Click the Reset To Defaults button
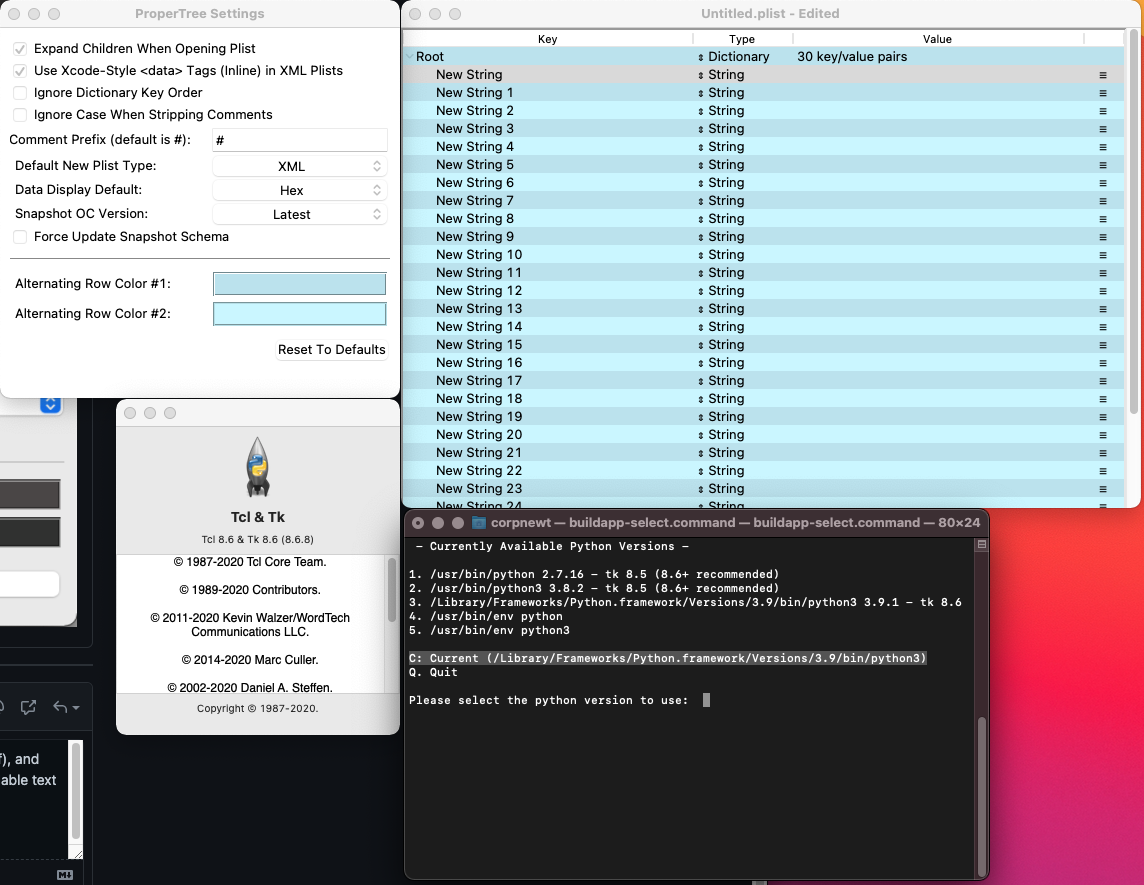The width and height of the screenshot is (1144, 885). [332, 350]
